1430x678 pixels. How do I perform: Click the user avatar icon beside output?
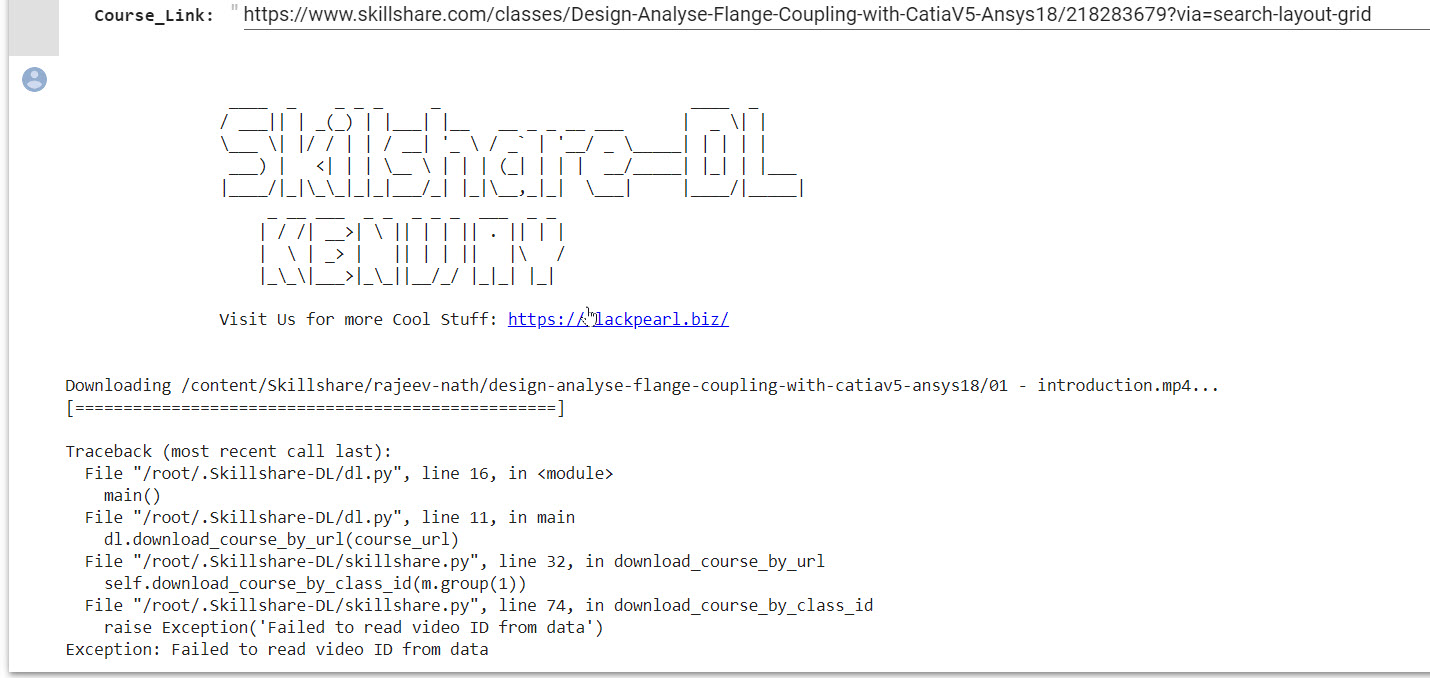tap(35, 80)
